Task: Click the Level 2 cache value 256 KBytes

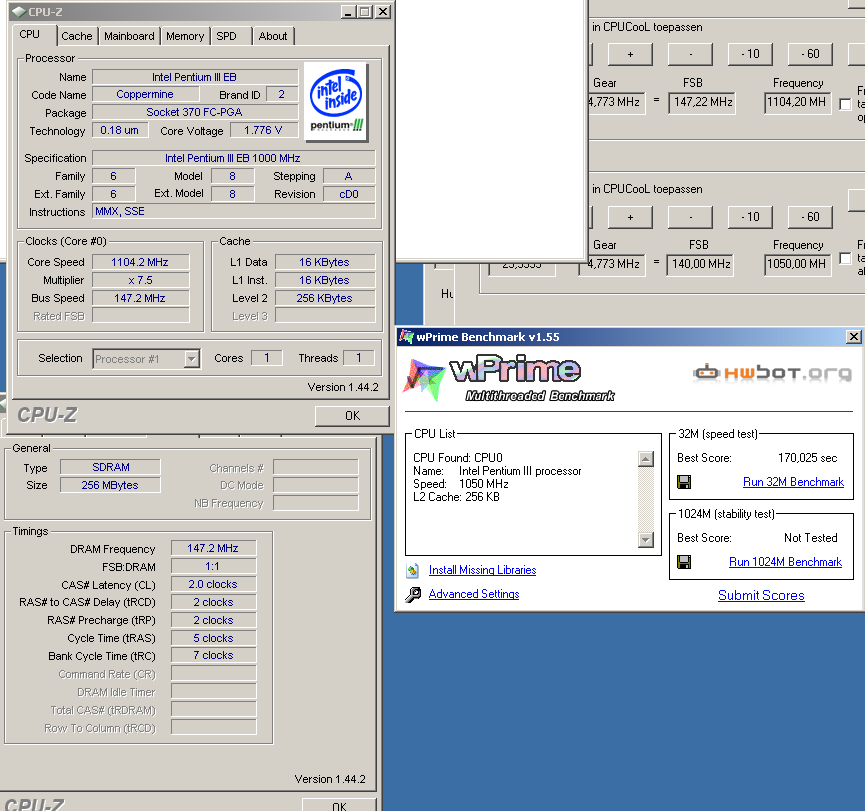Action: tap(324, 298)
